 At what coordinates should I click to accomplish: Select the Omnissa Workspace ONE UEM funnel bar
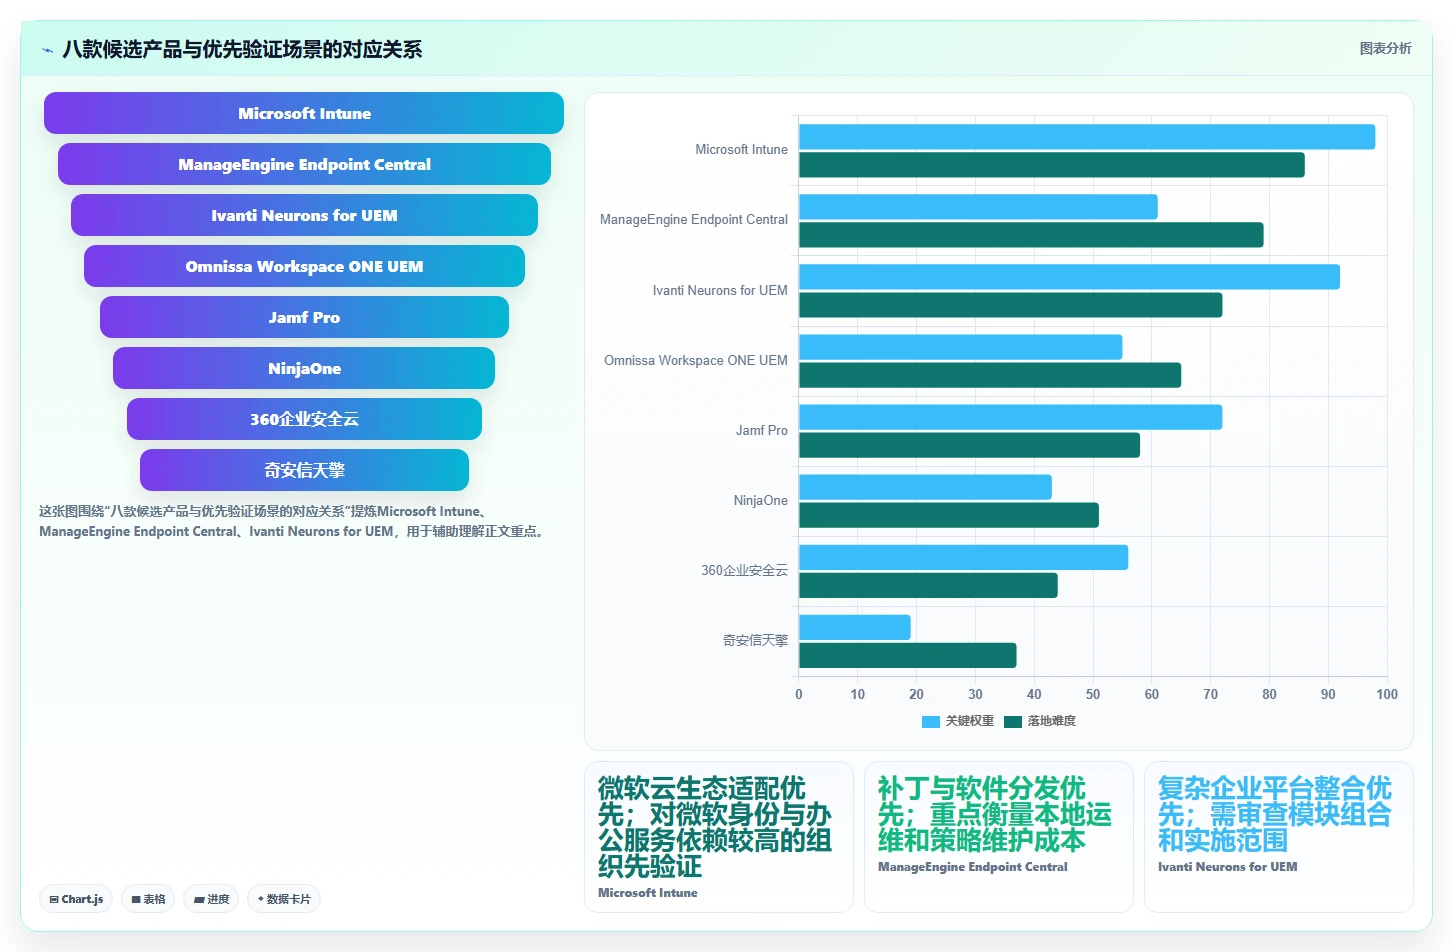[x=304, y=266]
